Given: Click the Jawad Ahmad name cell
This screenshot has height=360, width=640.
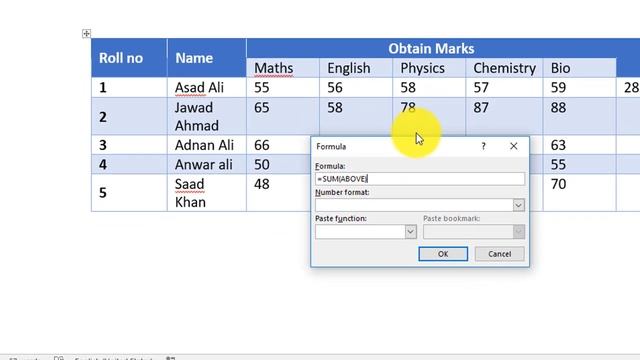Looking at the screenshot, I should click(x=207, y=116).
